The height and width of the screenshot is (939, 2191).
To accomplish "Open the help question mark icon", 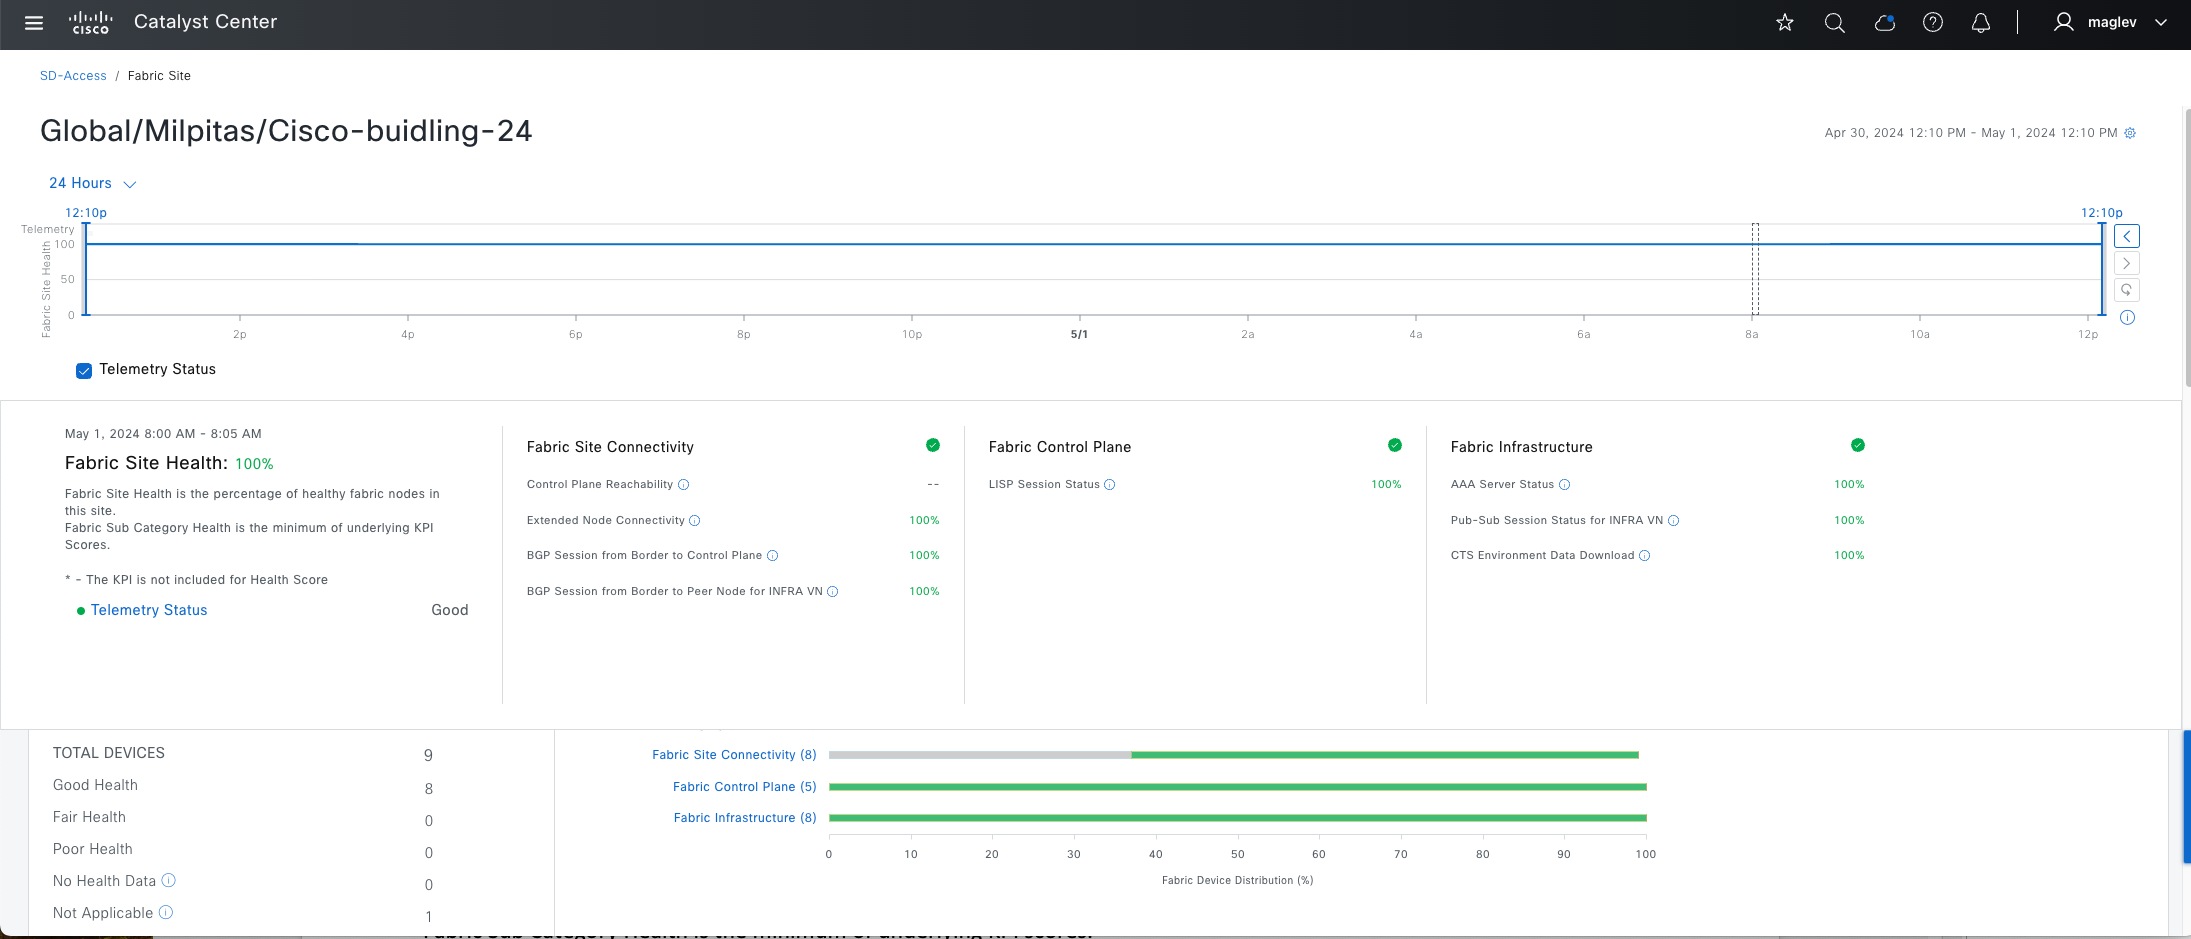I will point(1933,22).
